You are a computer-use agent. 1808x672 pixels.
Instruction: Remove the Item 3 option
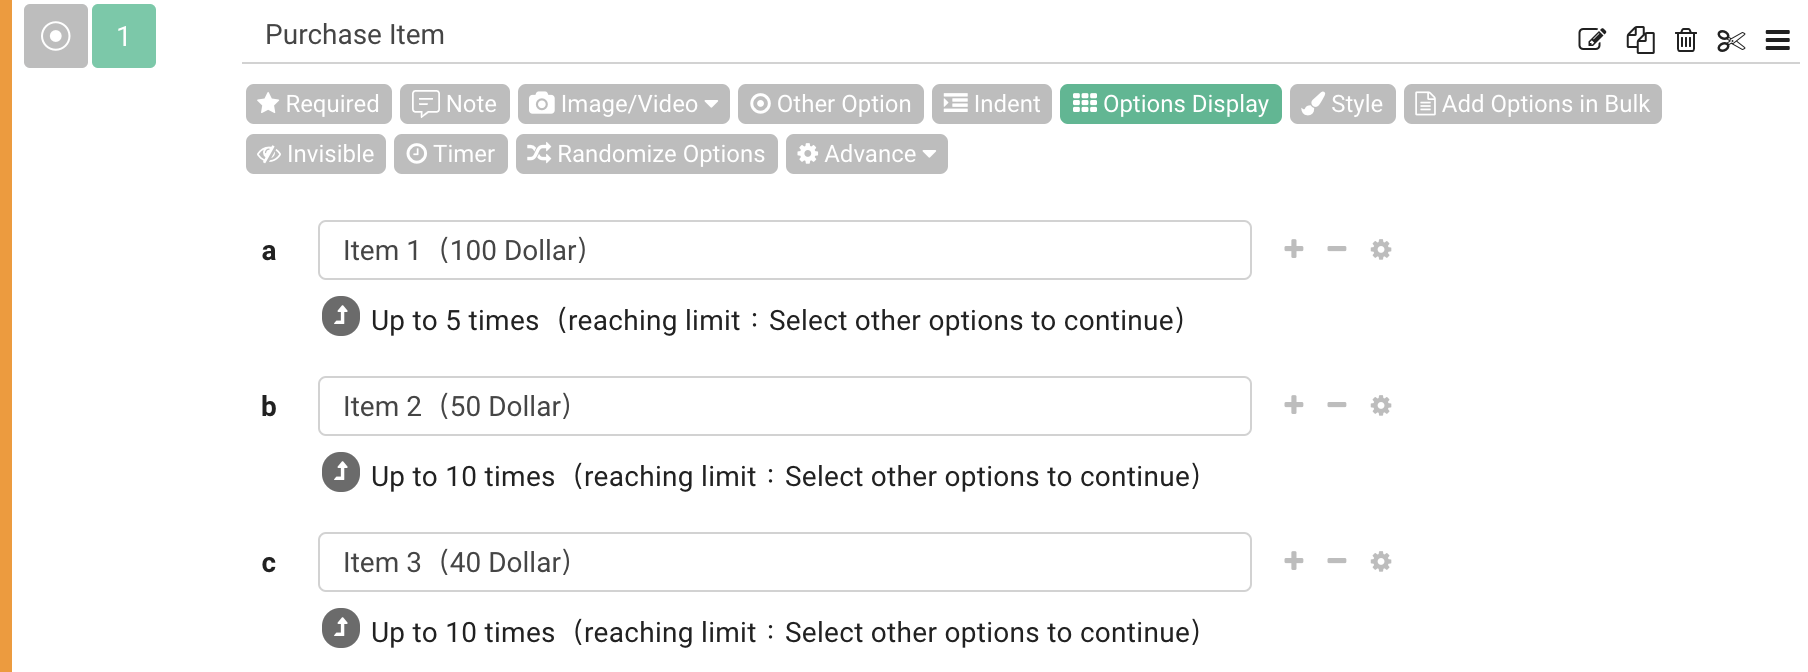tap(1337, 561)
